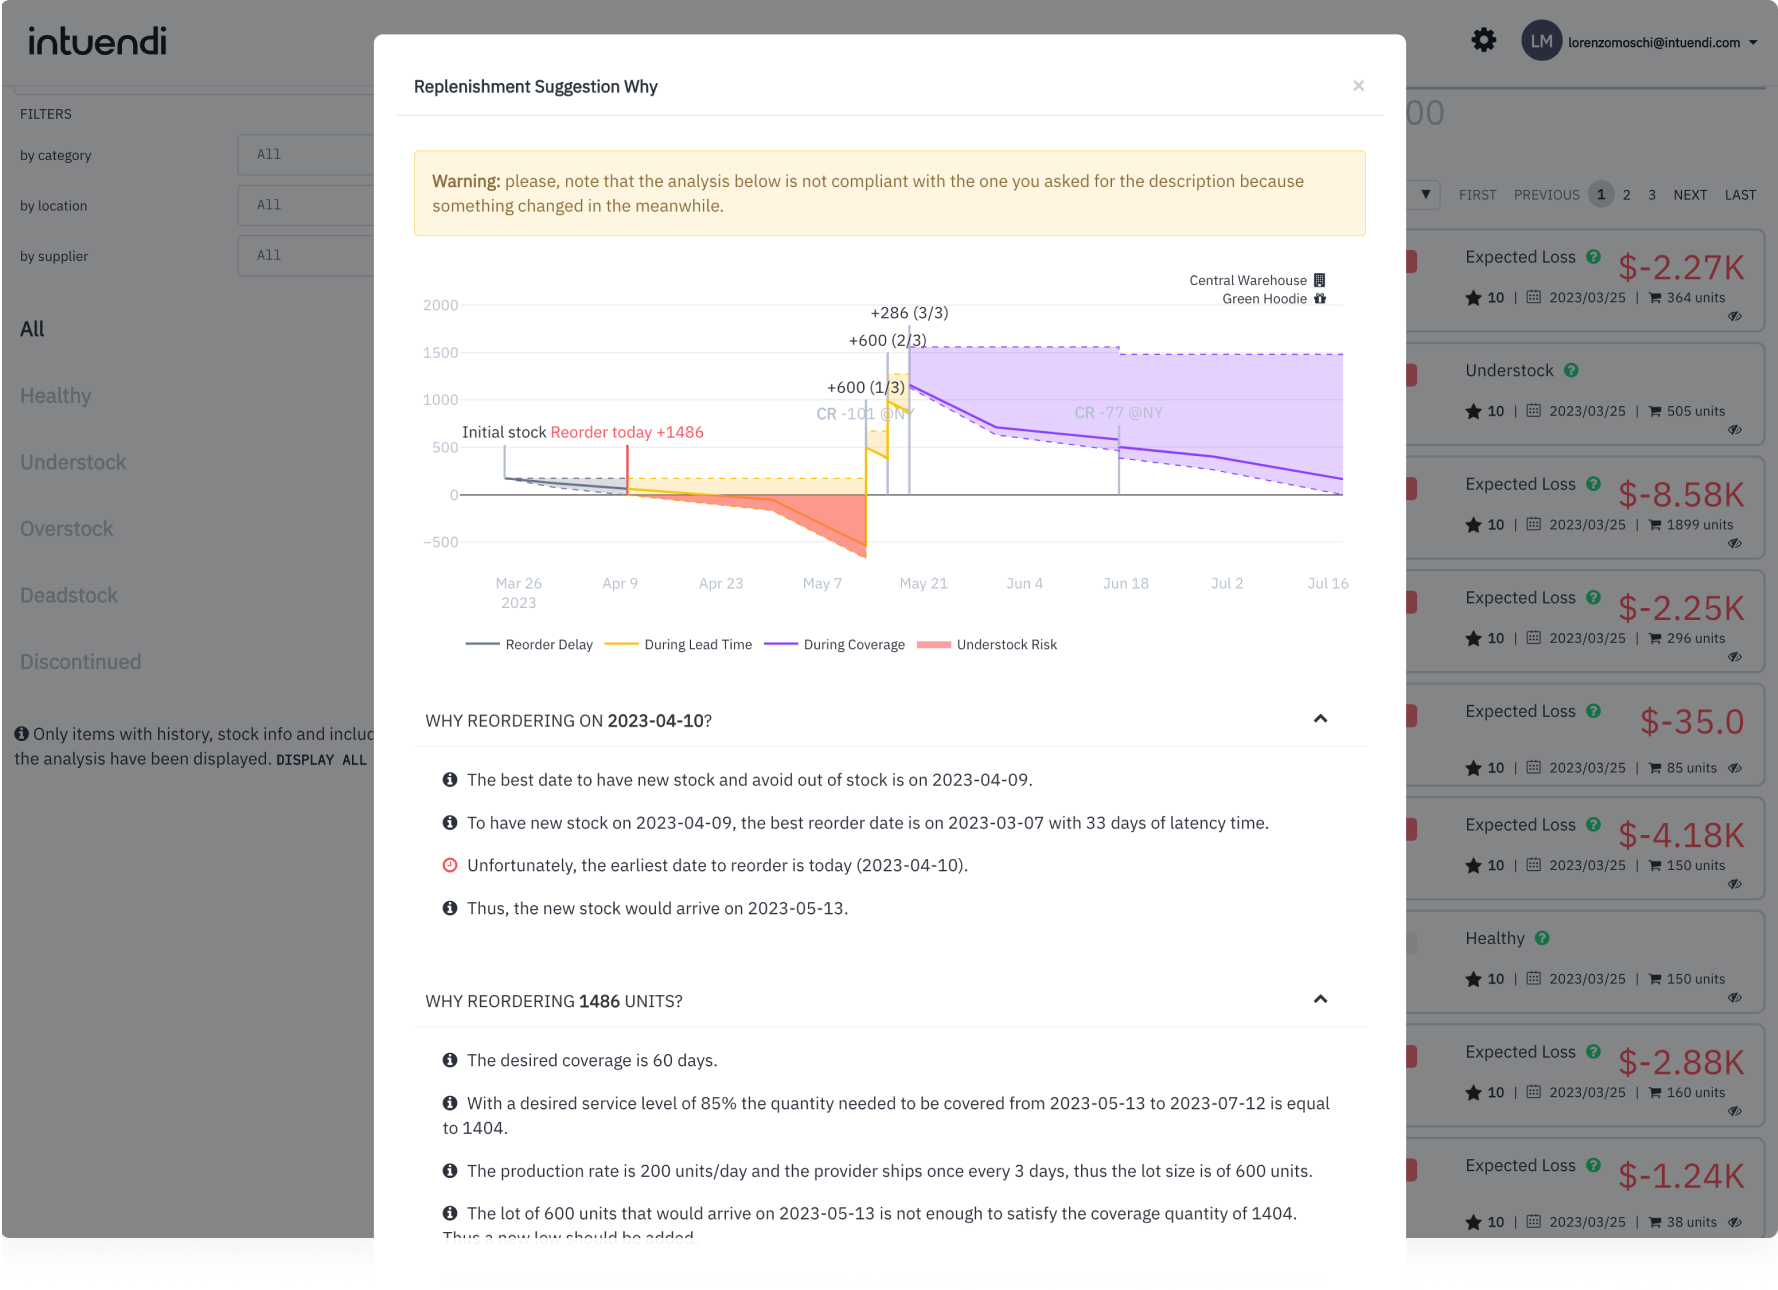Select page 1 in pagination
Image resolution: width=1778 pixels, height=1290 pixels.
1601,195
